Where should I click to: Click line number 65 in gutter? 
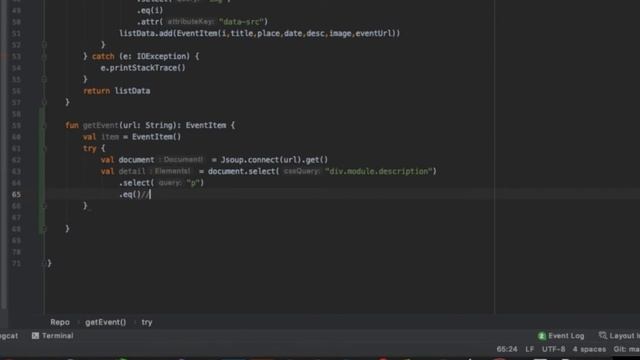point(16,194)
